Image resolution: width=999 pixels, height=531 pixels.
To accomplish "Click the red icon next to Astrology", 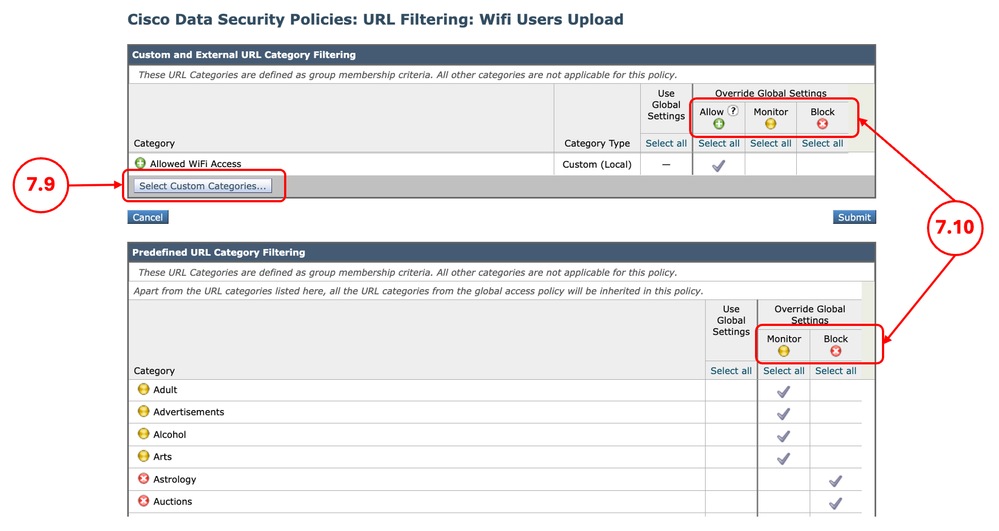I will pos(143,479).
